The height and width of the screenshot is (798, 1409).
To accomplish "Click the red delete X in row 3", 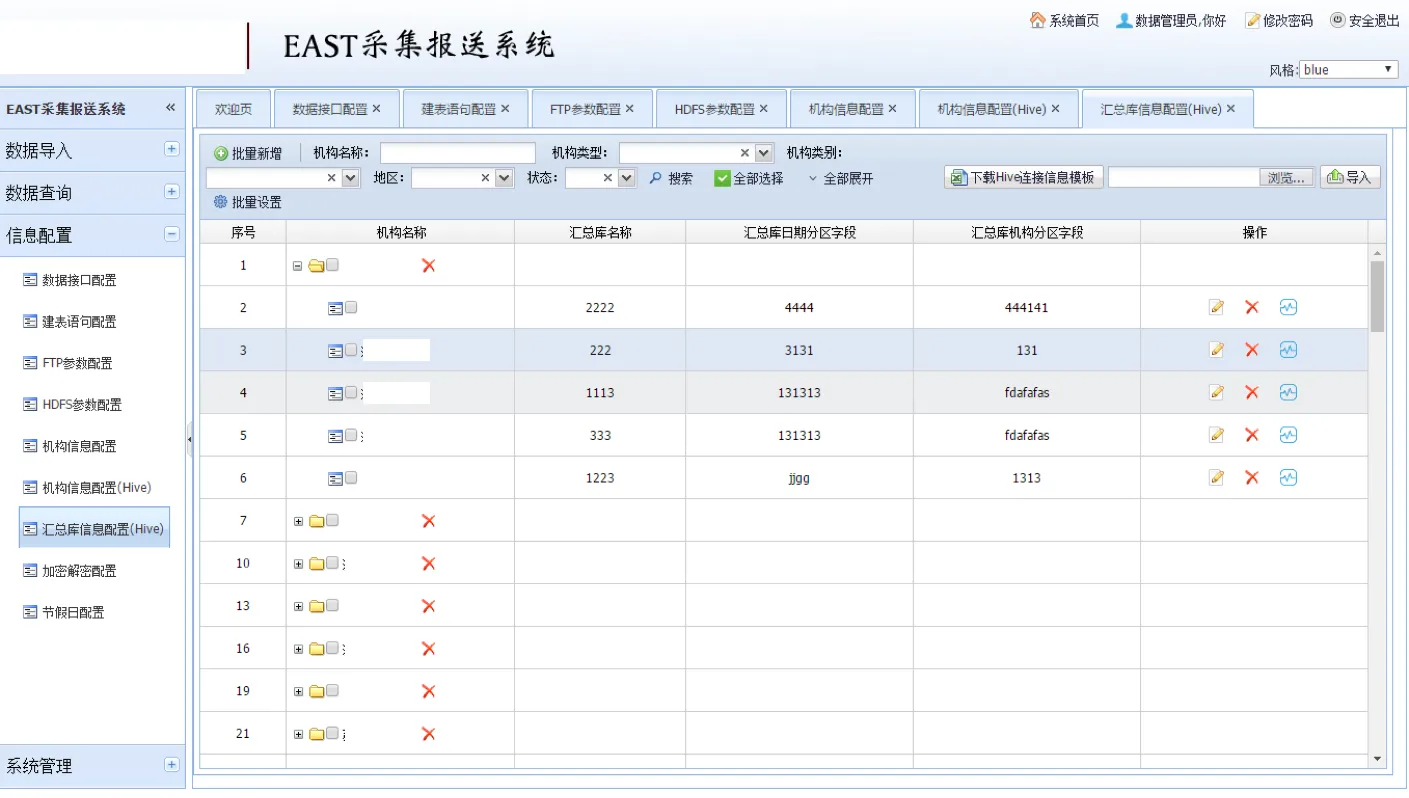I will click(x=1251, y=350).
